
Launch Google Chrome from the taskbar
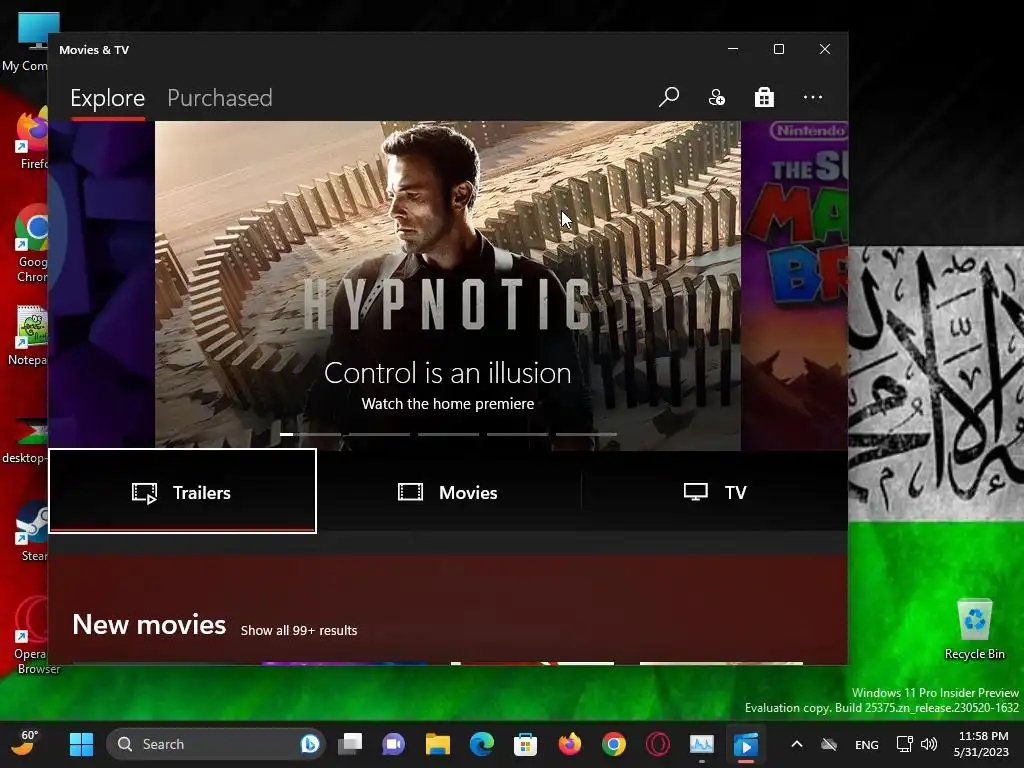pos(614,744)
